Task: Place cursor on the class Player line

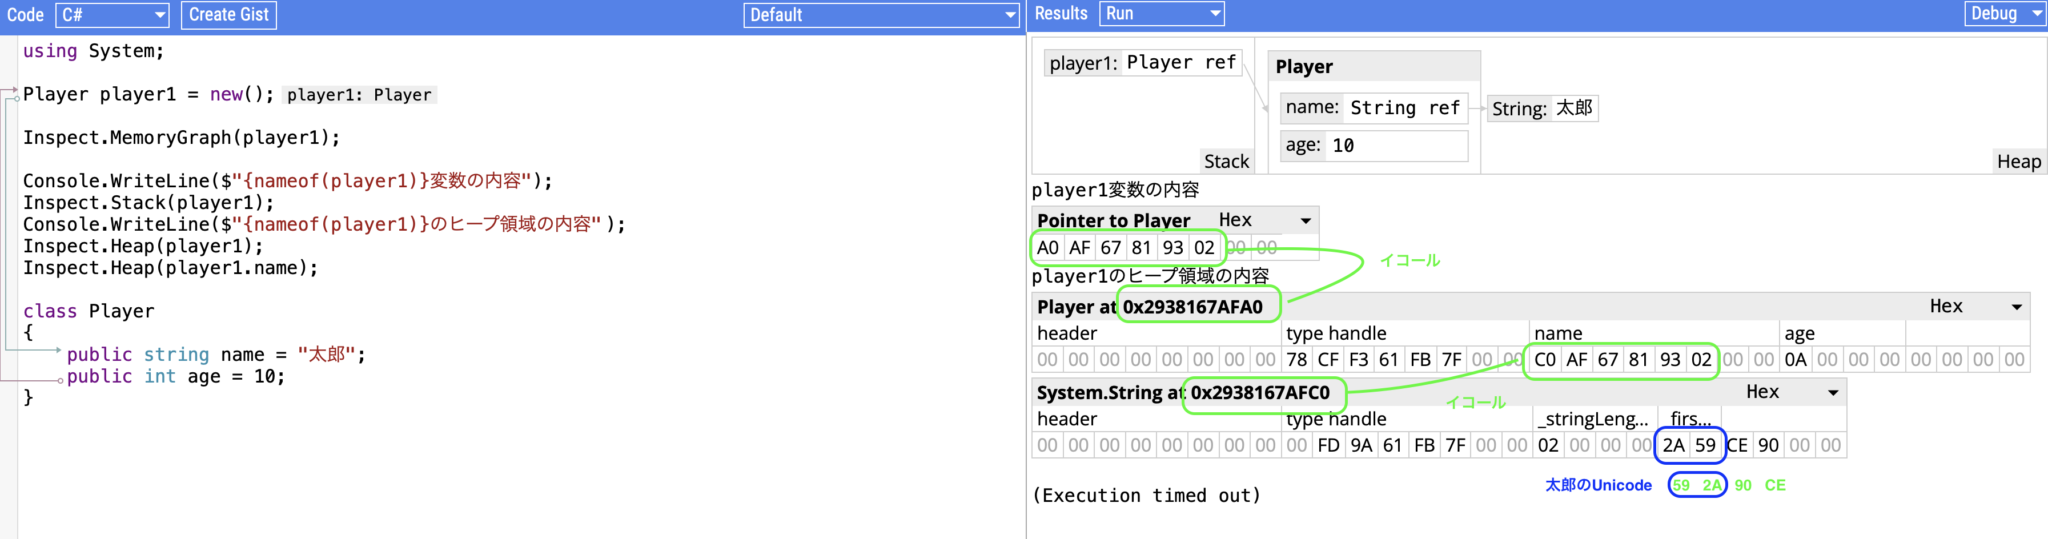Action: click(x=89, y=311)
